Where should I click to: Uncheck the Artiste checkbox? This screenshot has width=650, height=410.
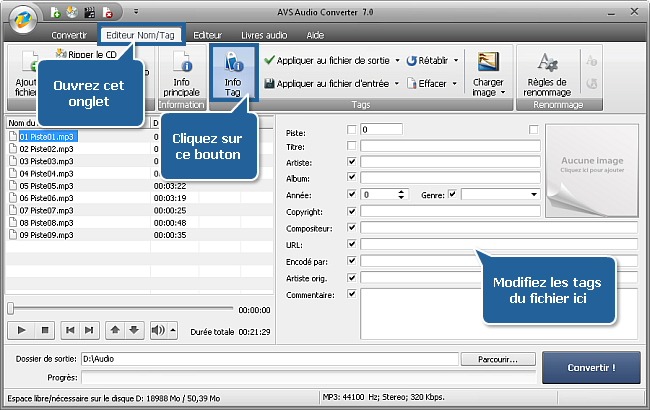351,162
